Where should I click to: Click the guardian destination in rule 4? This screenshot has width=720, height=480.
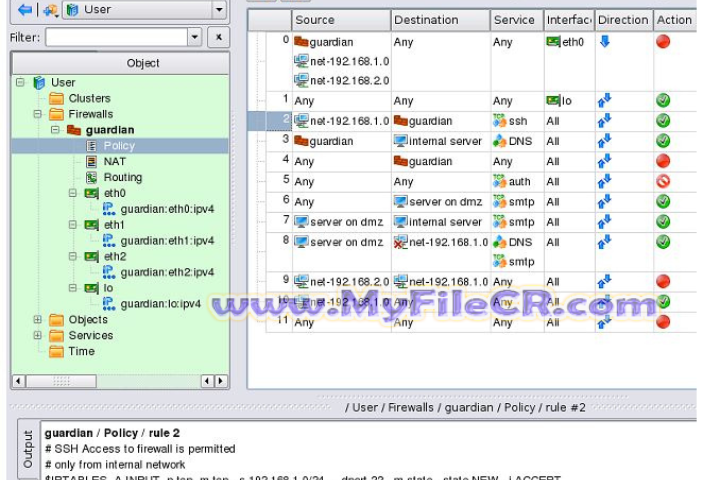[x=423, y=161]
